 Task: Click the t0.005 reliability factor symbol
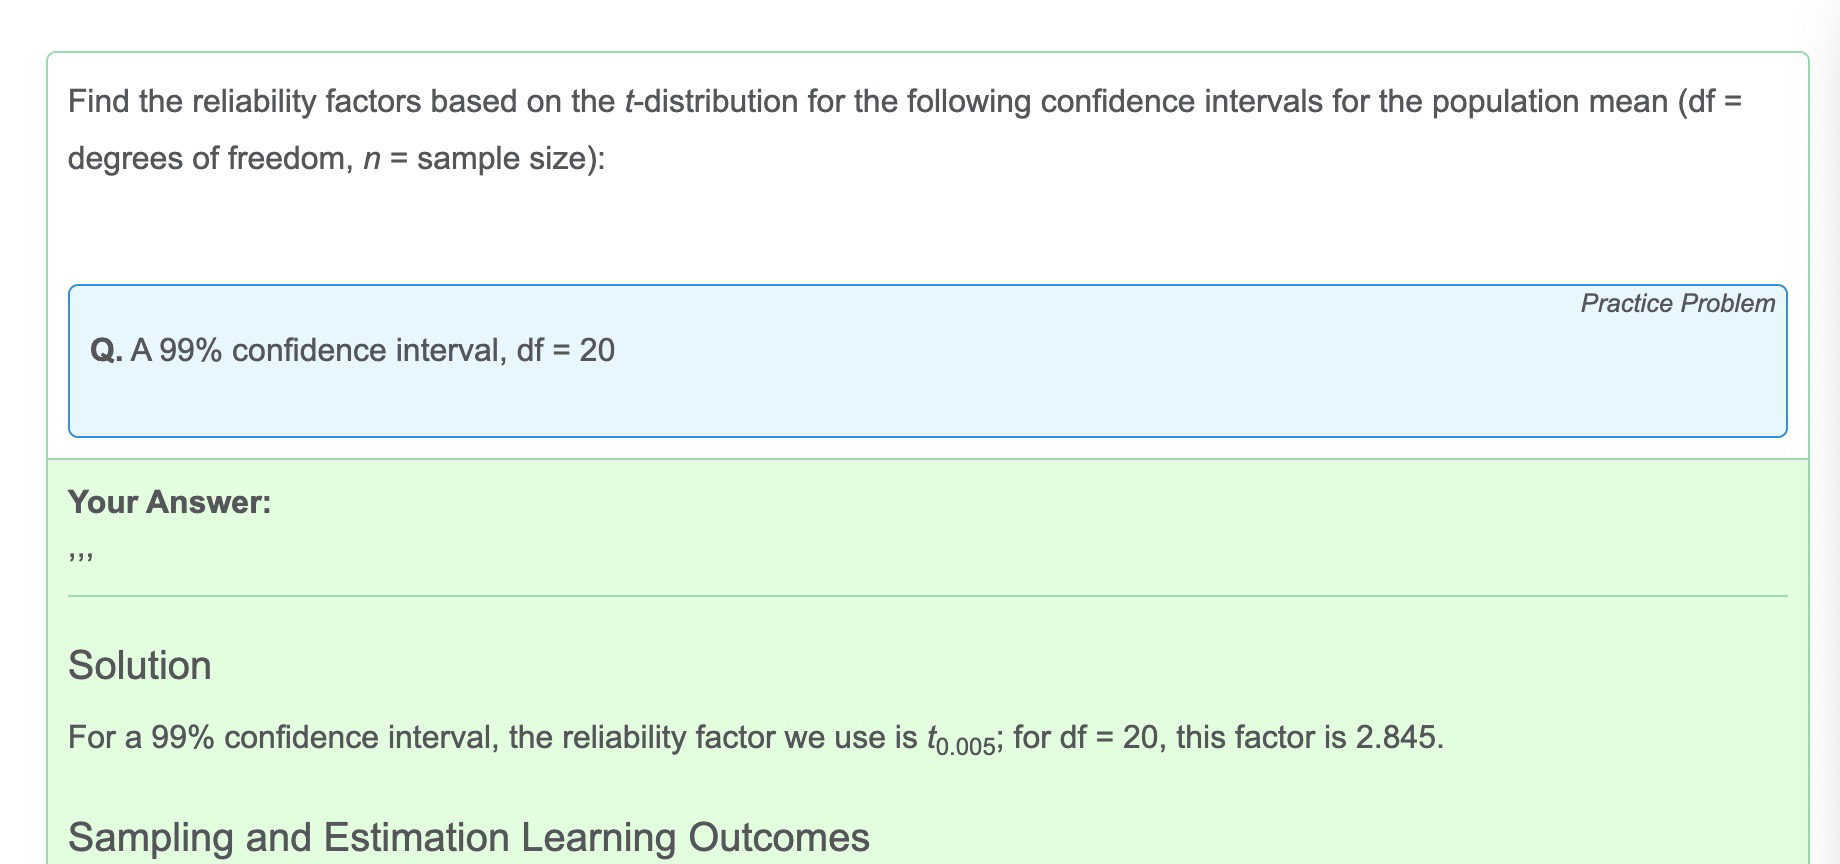960,740
